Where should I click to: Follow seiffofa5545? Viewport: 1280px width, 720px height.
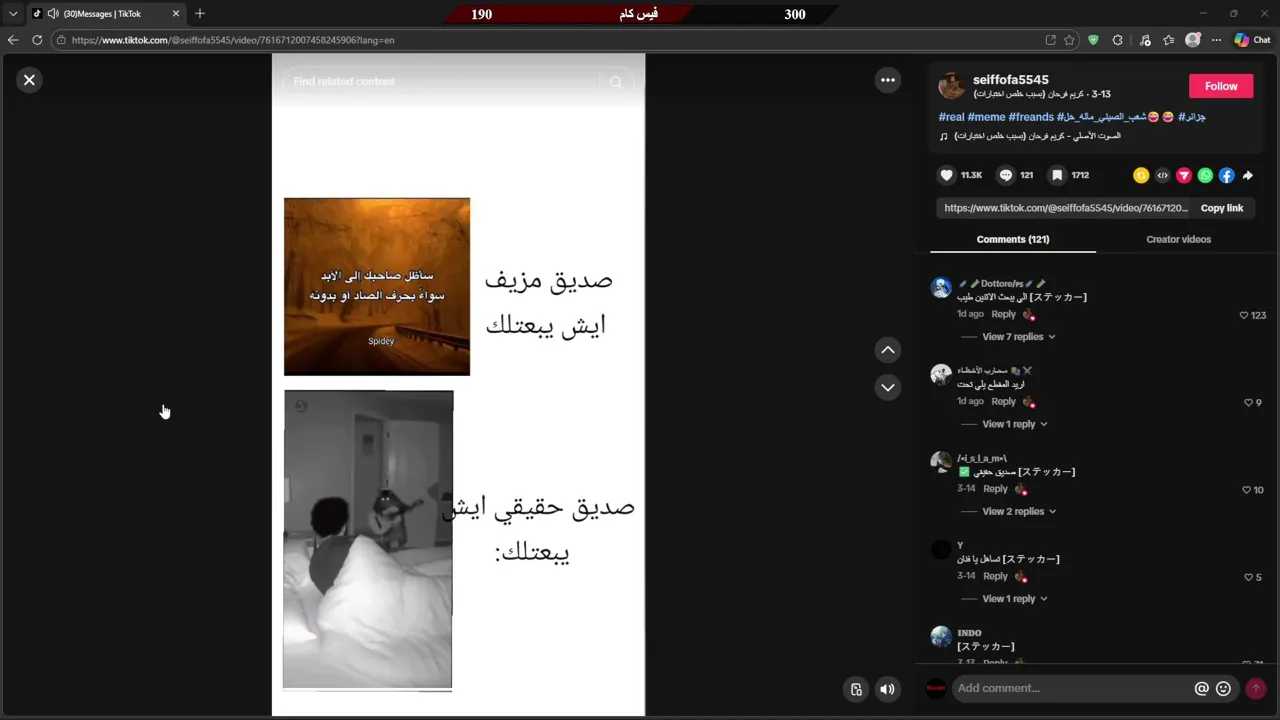(1220, 86)
